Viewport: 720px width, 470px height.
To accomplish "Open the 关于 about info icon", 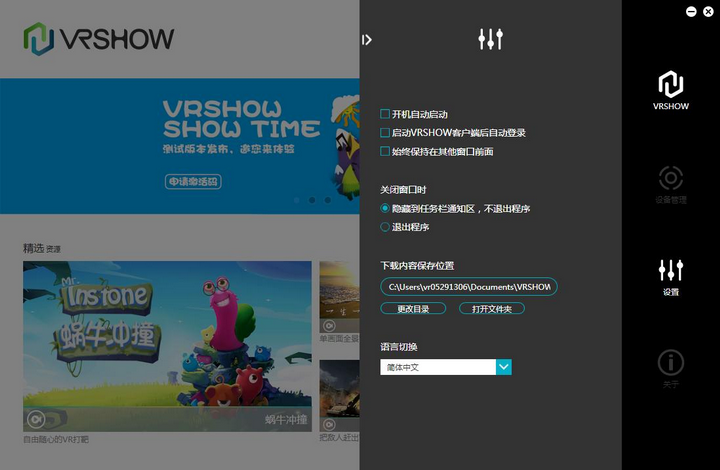I will 671,369.
